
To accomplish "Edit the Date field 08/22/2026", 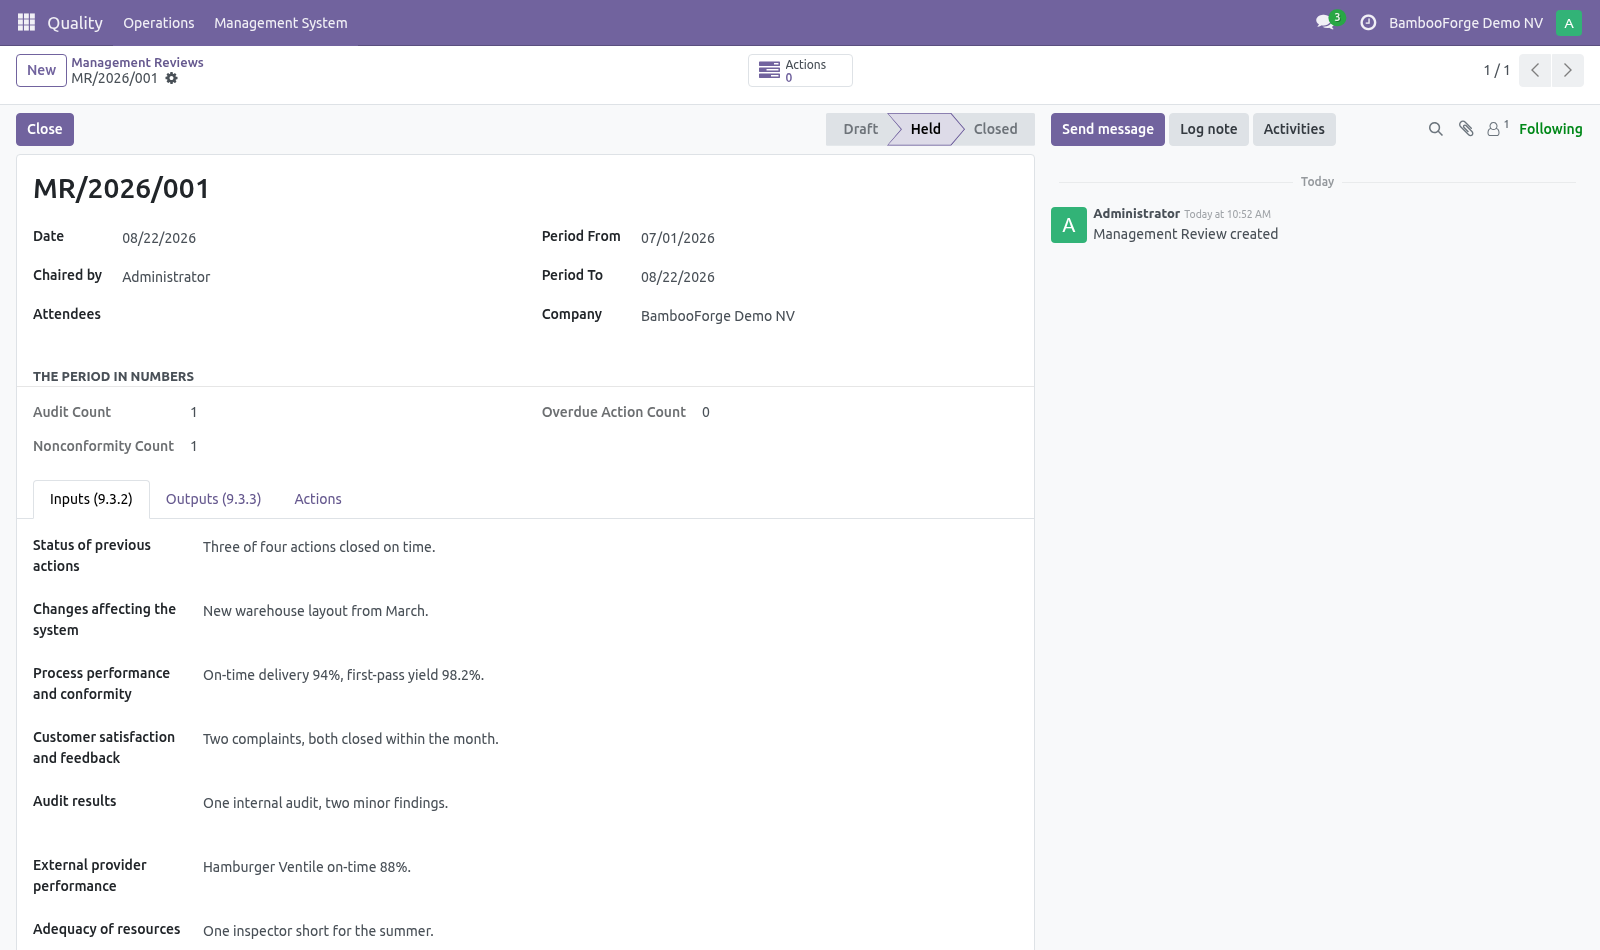I will [x=316, y=238].
